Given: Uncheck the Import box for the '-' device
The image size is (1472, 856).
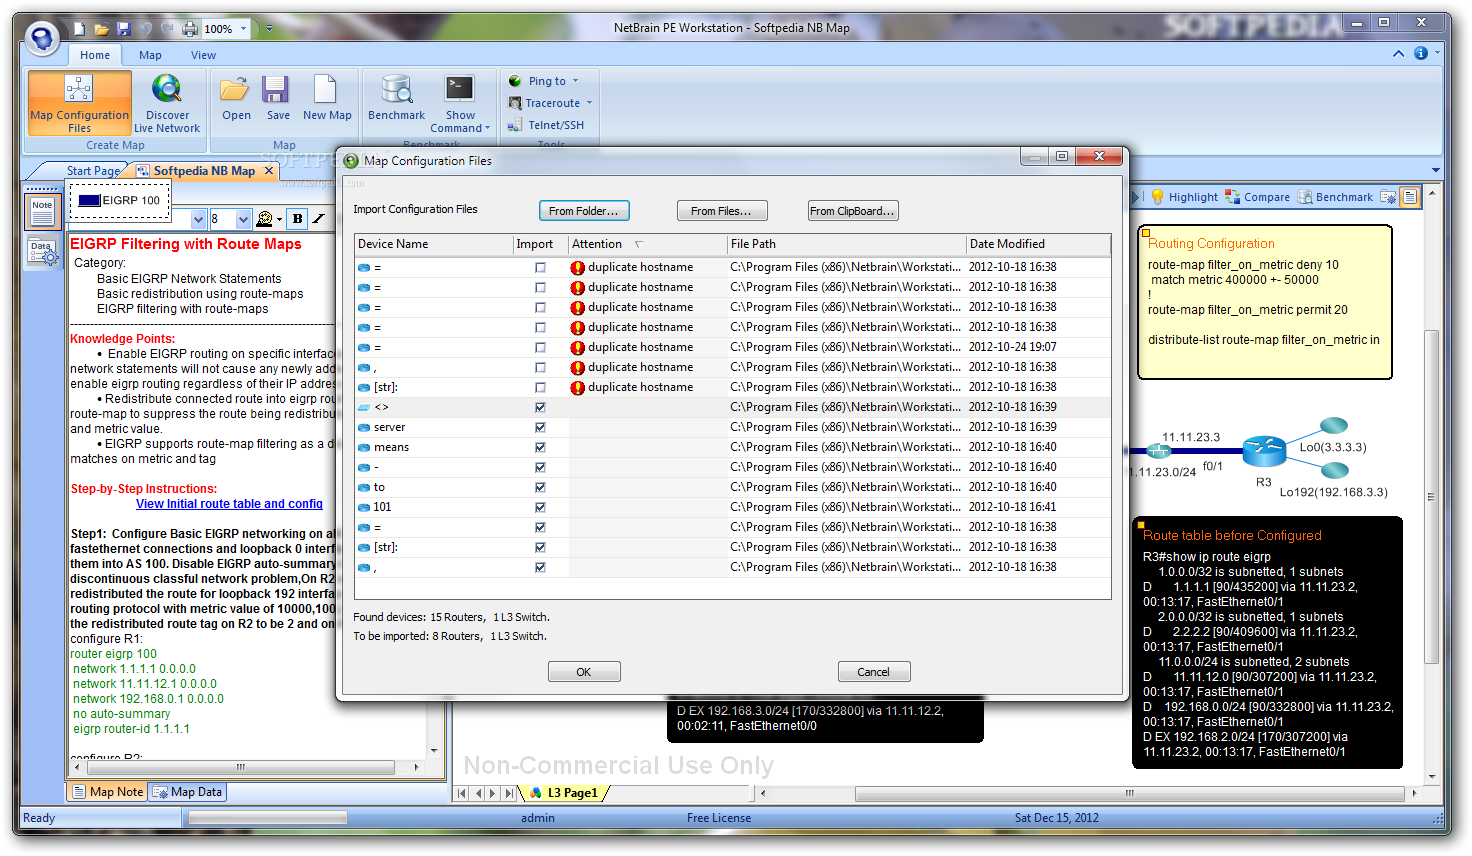Looking at the screenshot, I should click(x=540, y=467).
